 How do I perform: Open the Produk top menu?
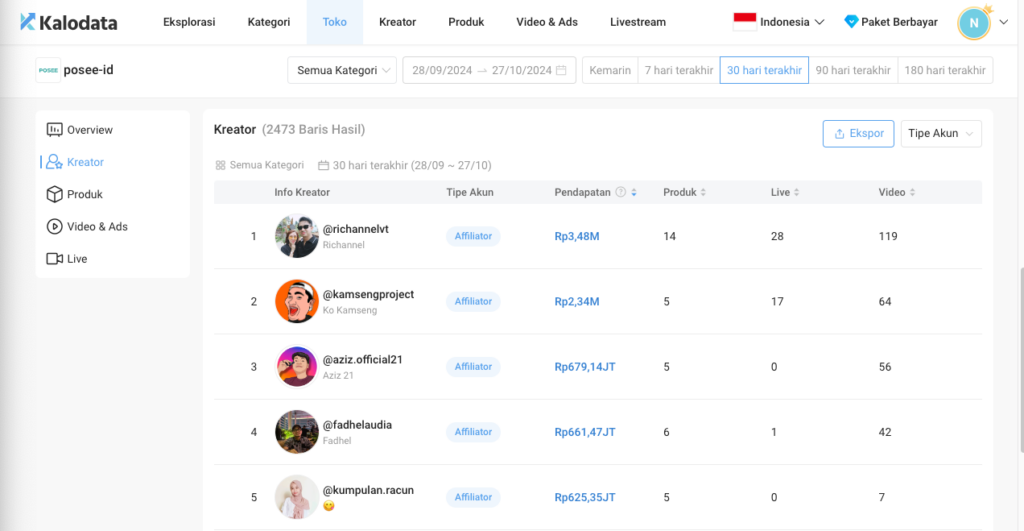coord(466,22)
